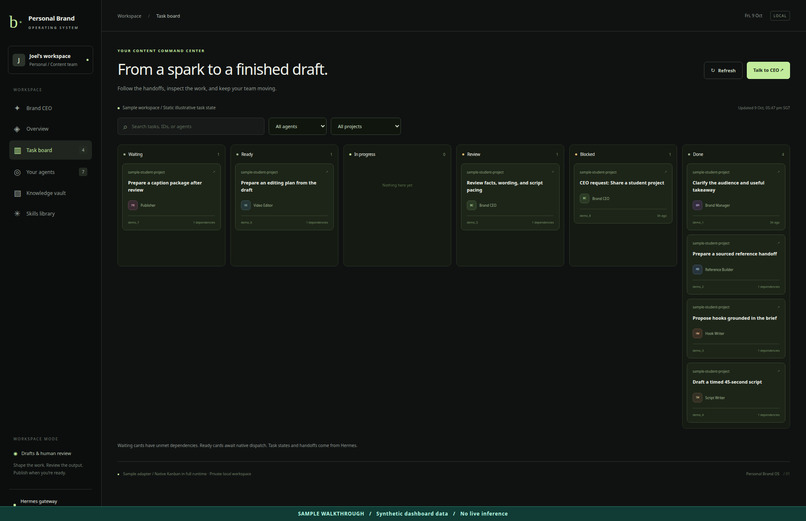Click the Publisher agent avatar on caption card
The width and height of the screenshot is (806, 521).
[x=133, y=205]
